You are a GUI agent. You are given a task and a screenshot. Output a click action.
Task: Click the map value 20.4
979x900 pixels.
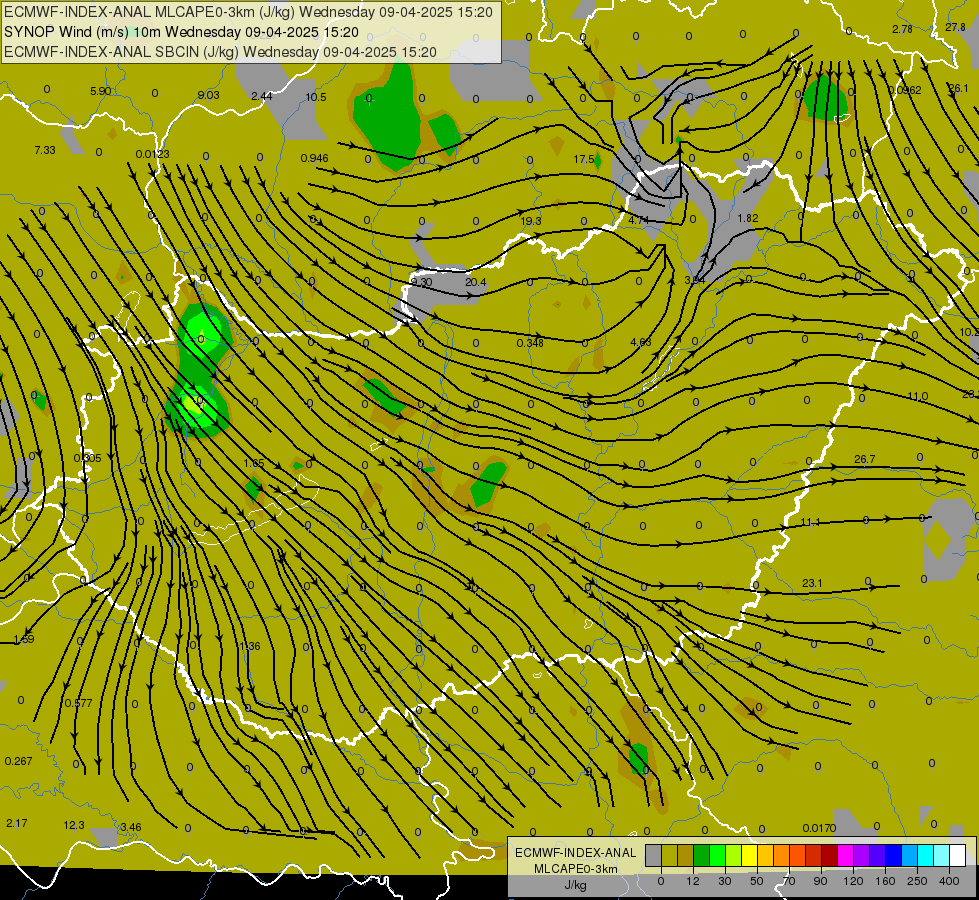[x=476, y=282]
